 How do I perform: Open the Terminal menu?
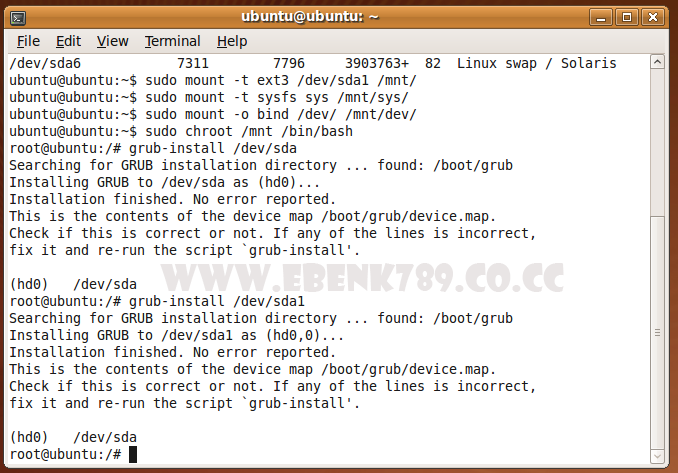173,41
